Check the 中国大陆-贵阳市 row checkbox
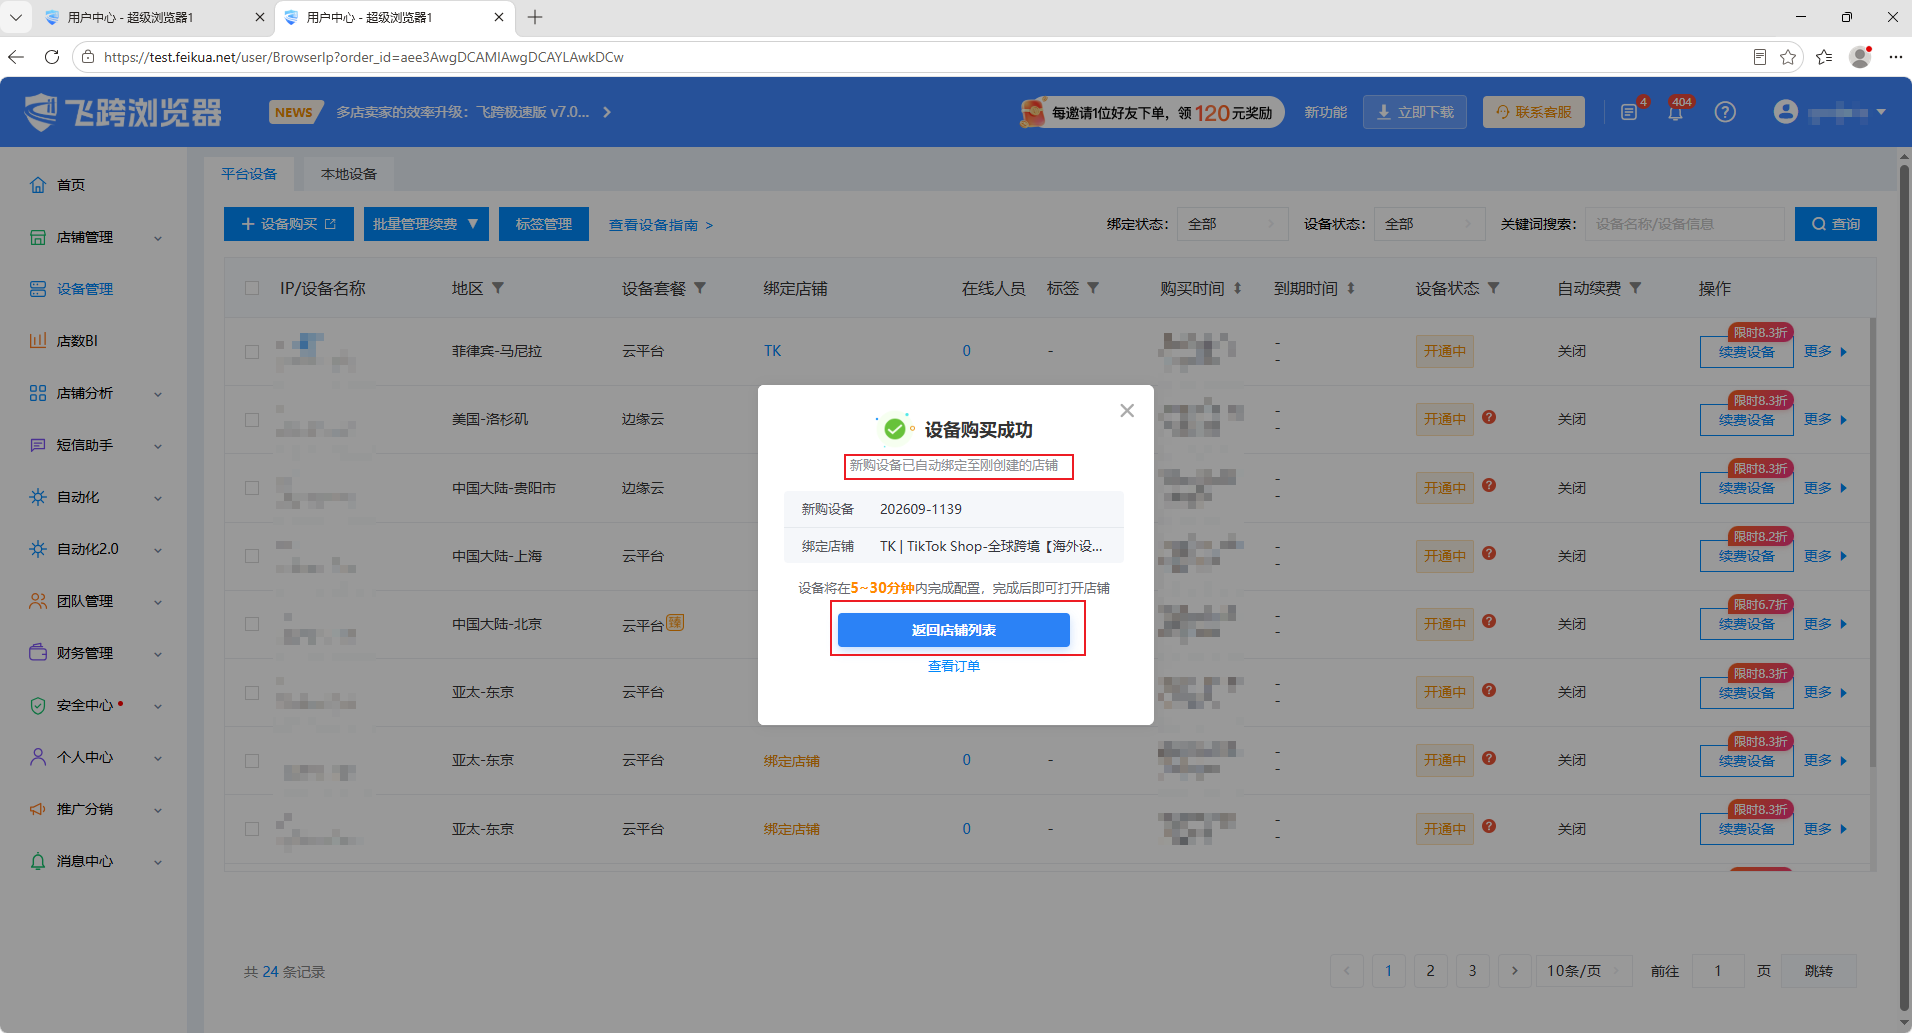 [252, 488]
